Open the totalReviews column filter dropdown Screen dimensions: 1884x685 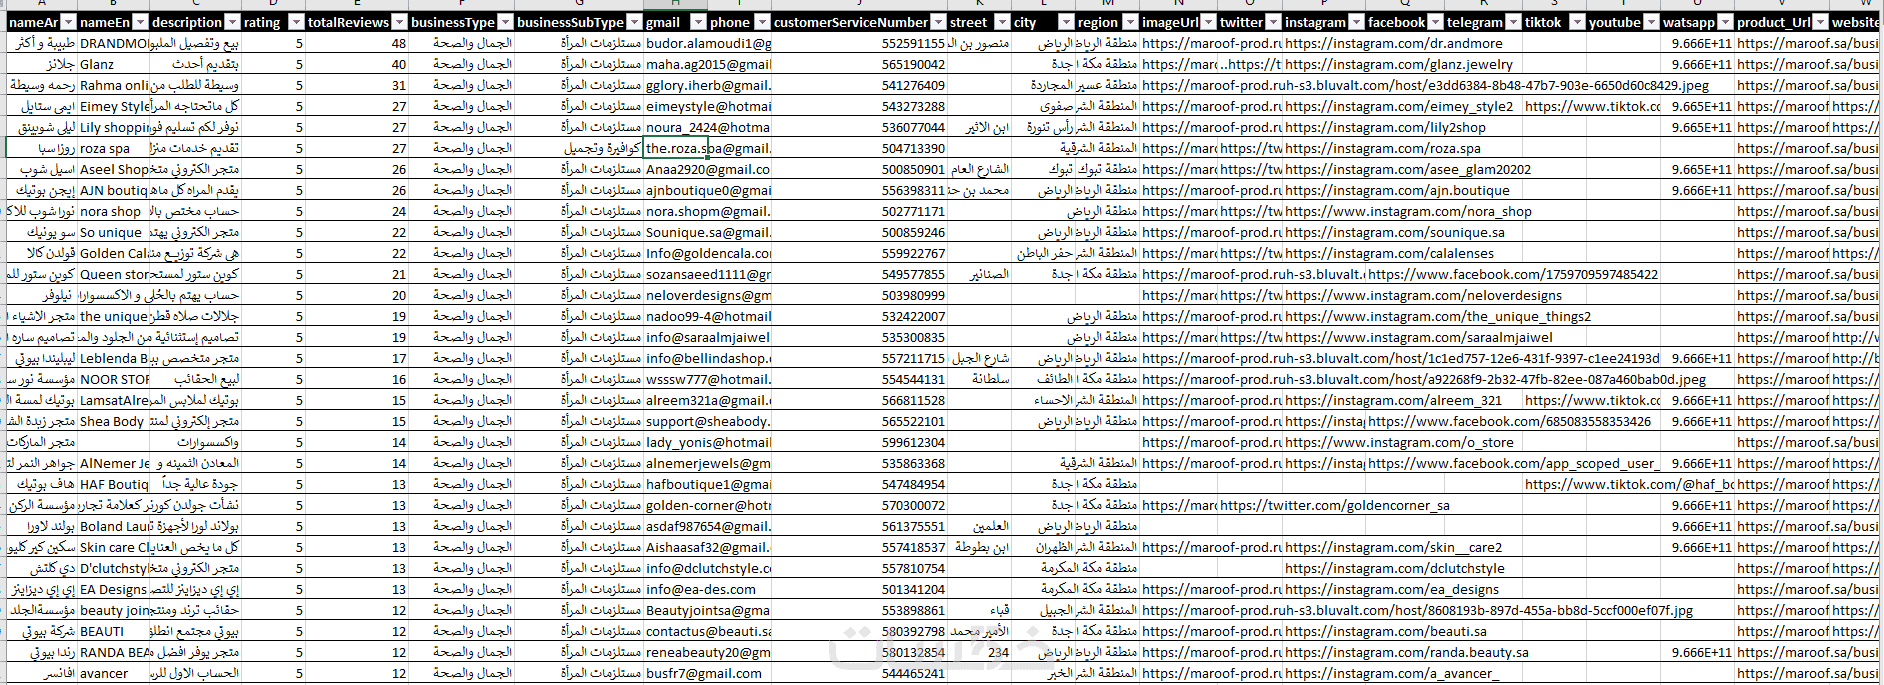(399, 22)
